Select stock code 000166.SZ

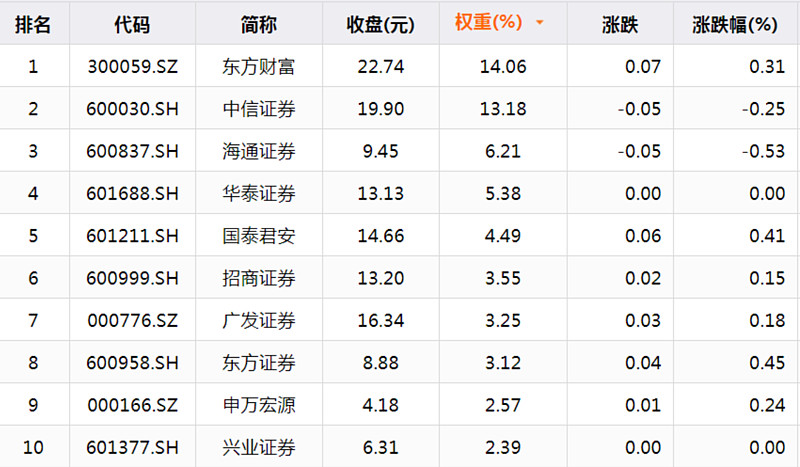tap(133, 406)
